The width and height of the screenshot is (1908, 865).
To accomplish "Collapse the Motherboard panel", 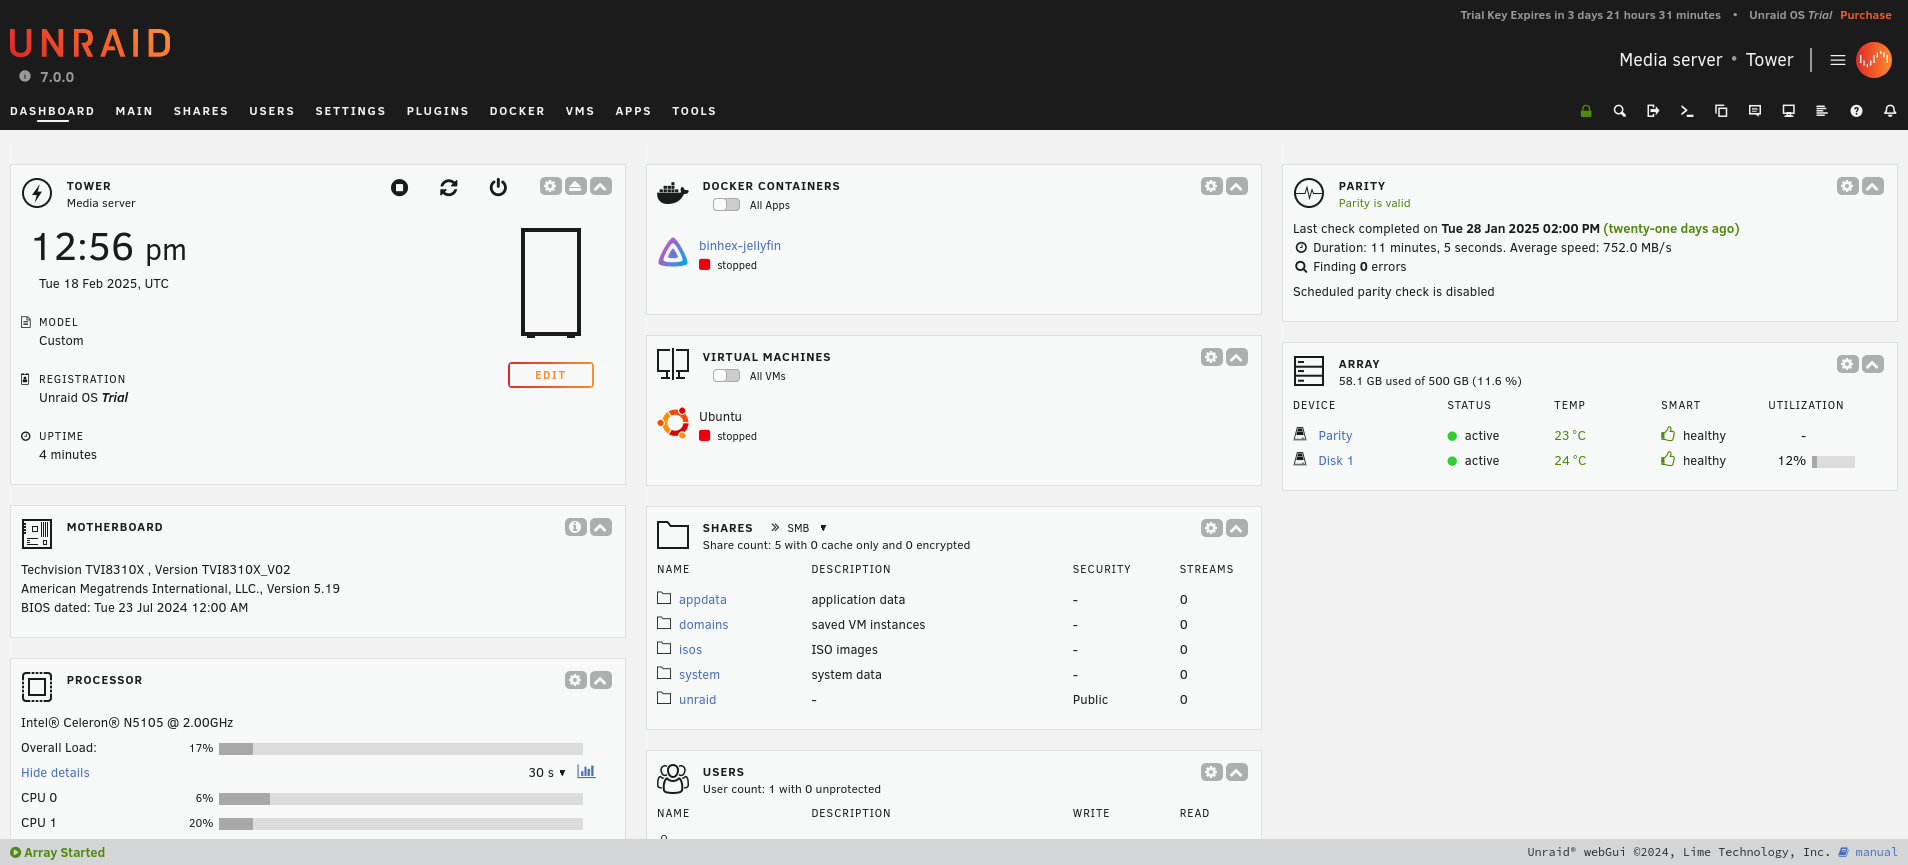I will [601, 527].
